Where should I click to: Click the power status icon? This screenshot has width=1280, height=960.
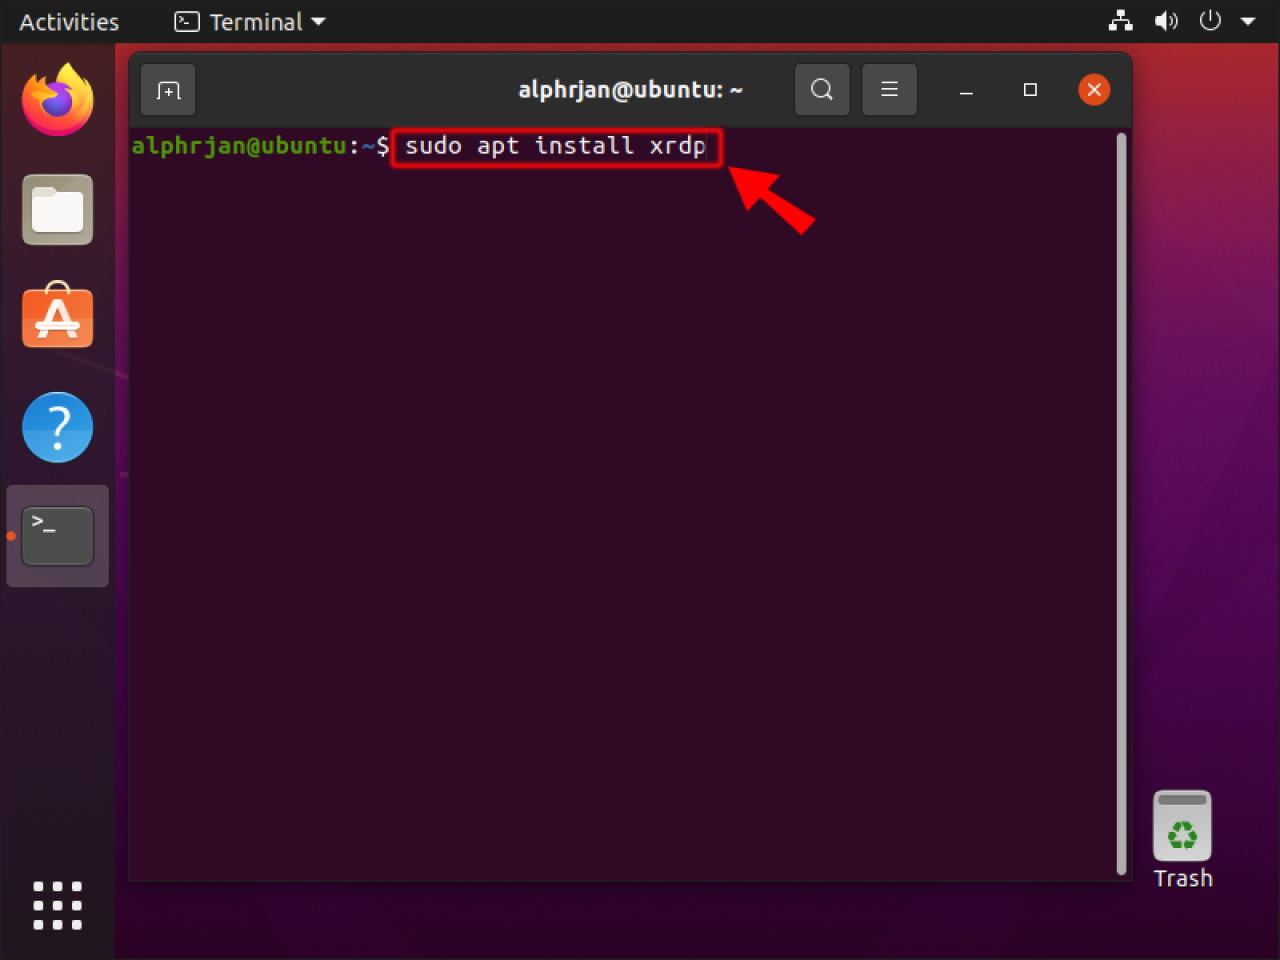pos(1209,21)
